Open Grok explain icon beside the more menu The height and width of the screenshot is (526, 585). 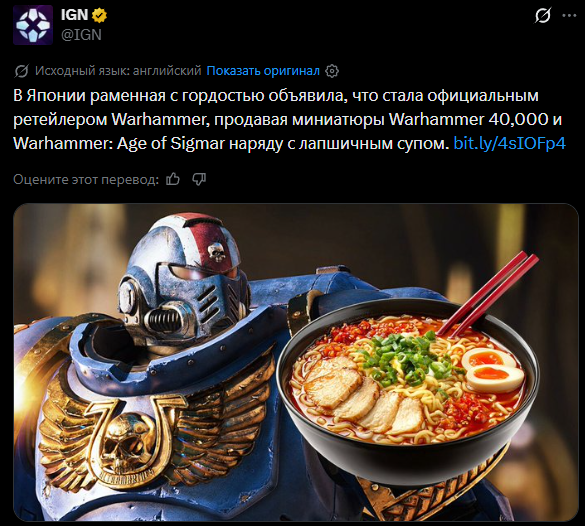[x=542, y=15]
